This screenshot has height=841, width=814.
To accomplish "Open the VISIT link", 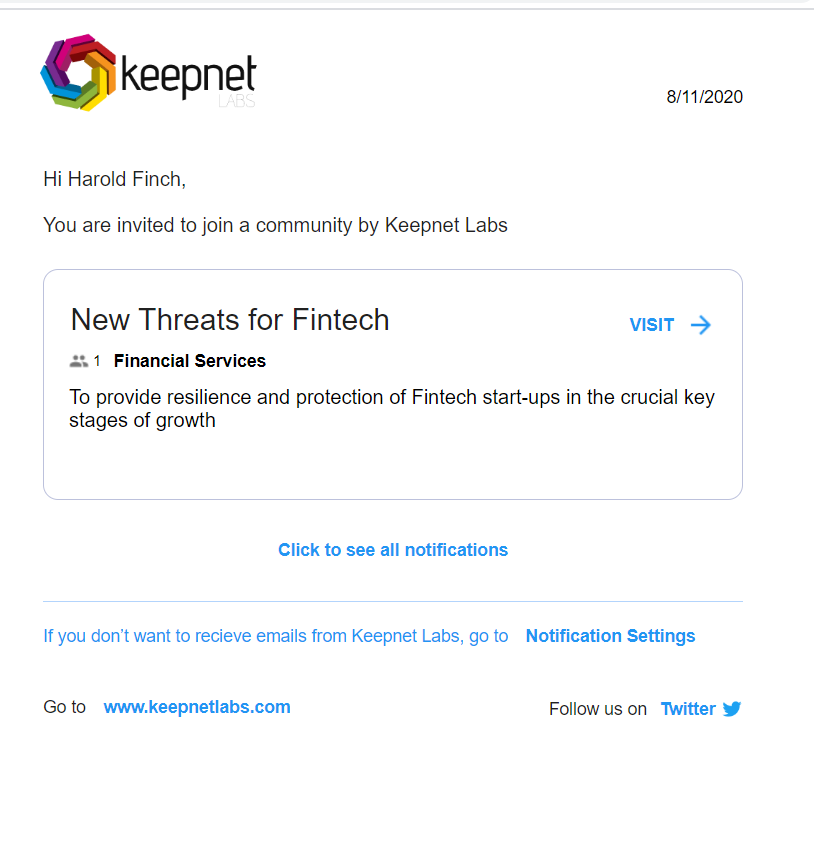I will pyautogui.click(x=652, y=325).
